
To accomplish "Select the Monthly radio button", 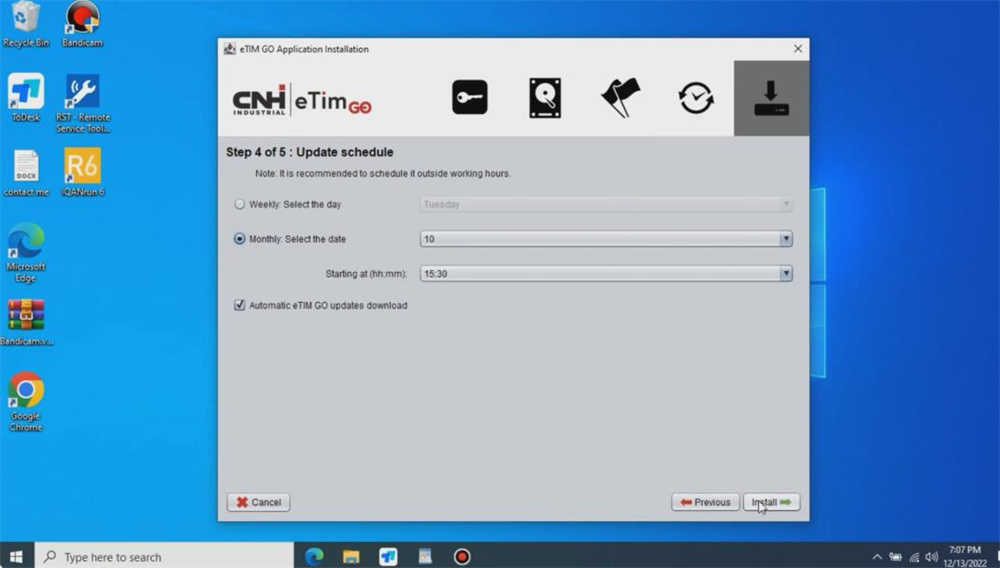I will 239,238.
